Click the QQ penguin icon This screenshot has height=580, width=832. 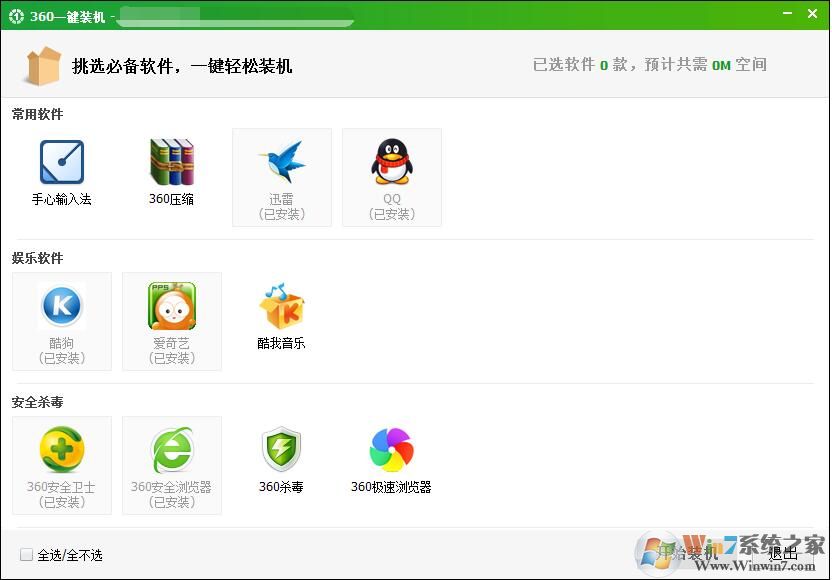[392, 161]
